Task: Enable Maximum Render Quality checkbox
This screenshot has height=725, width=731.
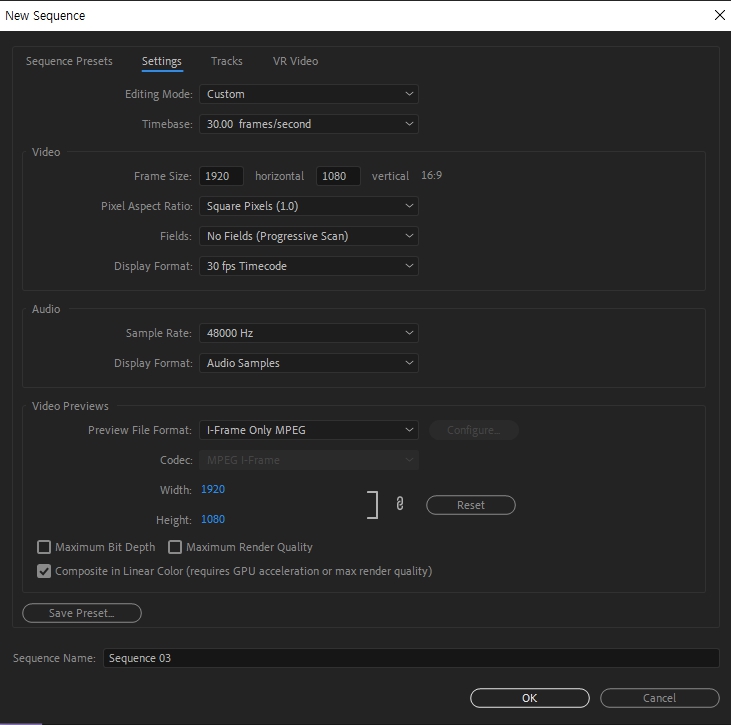Action: coord(175,547)
